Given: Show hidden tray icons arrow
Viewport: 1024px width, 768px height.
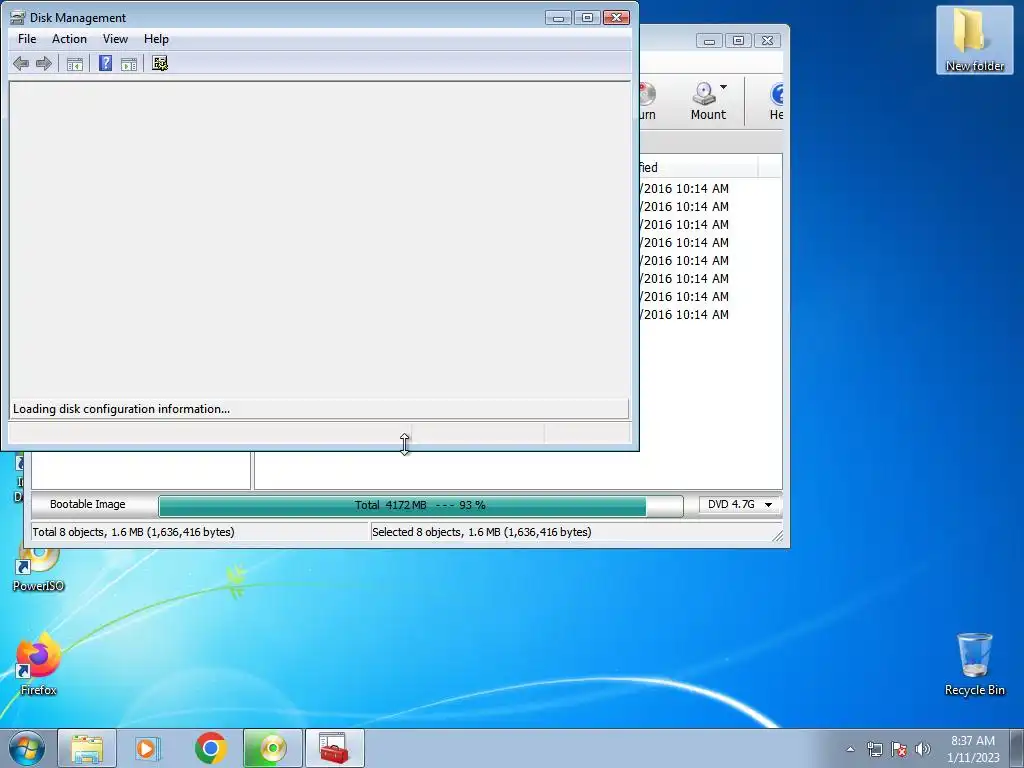Looking at the screenshot, I should point(850,749).
